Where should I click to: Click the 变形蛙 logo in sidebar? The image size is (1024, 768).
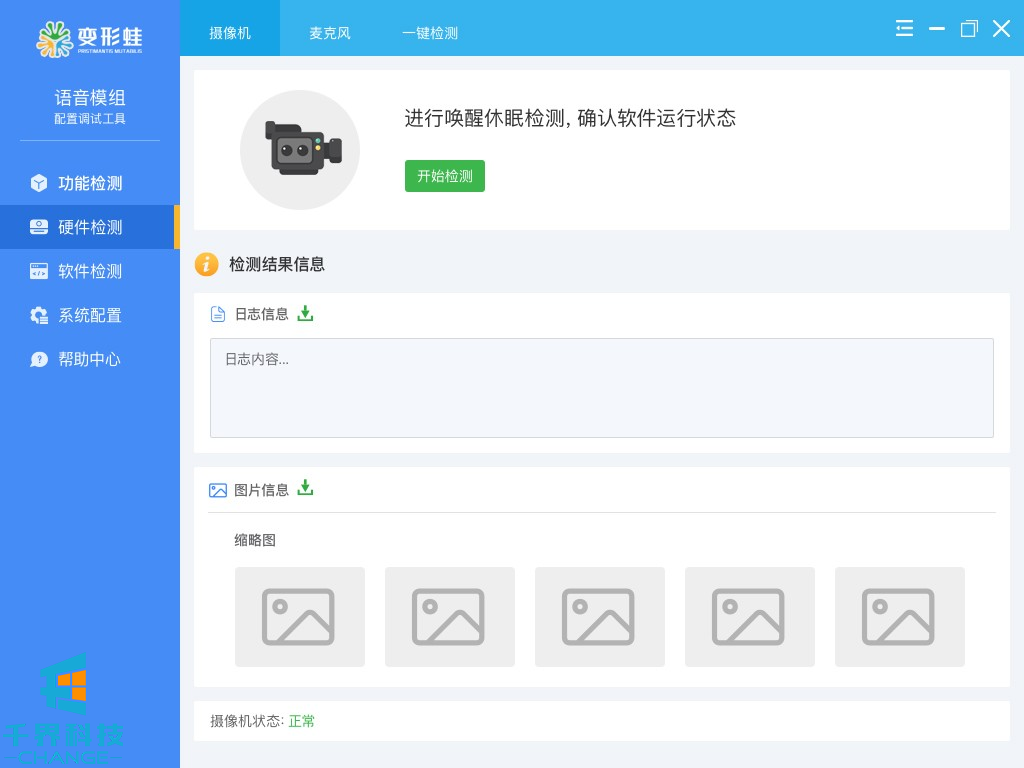click(x=89, y=39)
